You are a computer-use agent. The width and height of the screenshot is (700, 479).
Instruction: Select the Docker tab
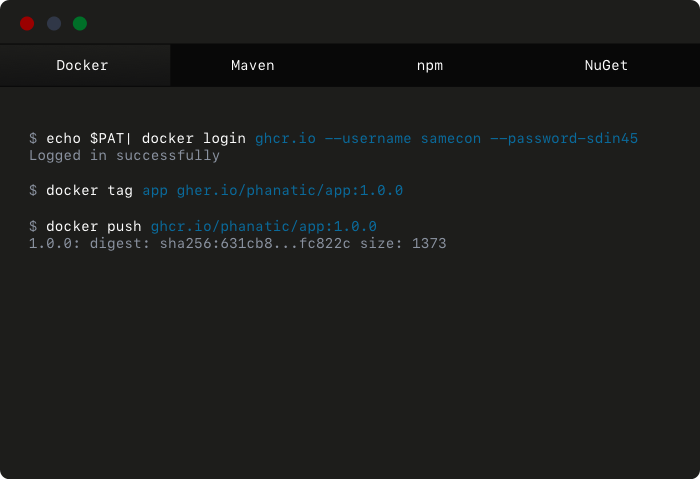pos(82,66)
